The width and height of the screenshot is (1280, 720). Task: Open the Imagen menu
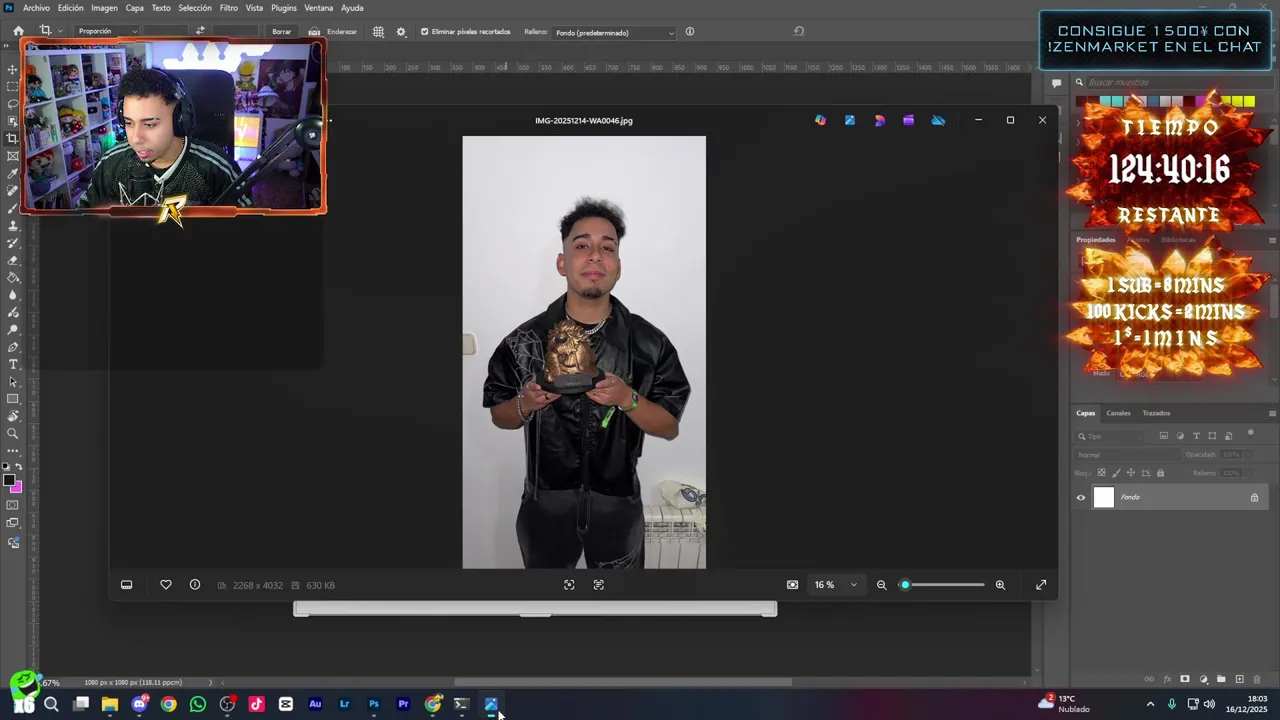(104, 8)
